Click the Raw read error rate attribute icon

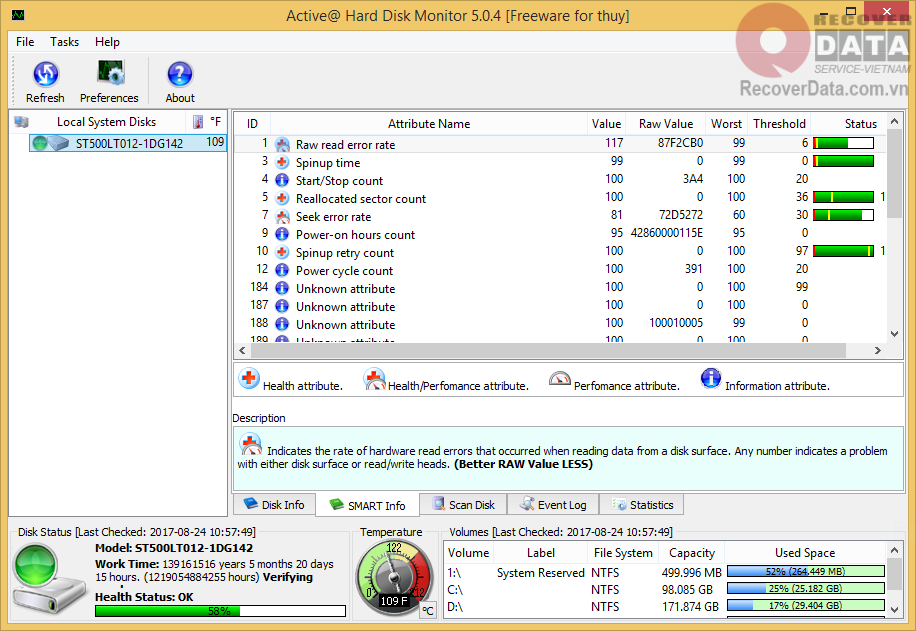[x=282, y=144]
